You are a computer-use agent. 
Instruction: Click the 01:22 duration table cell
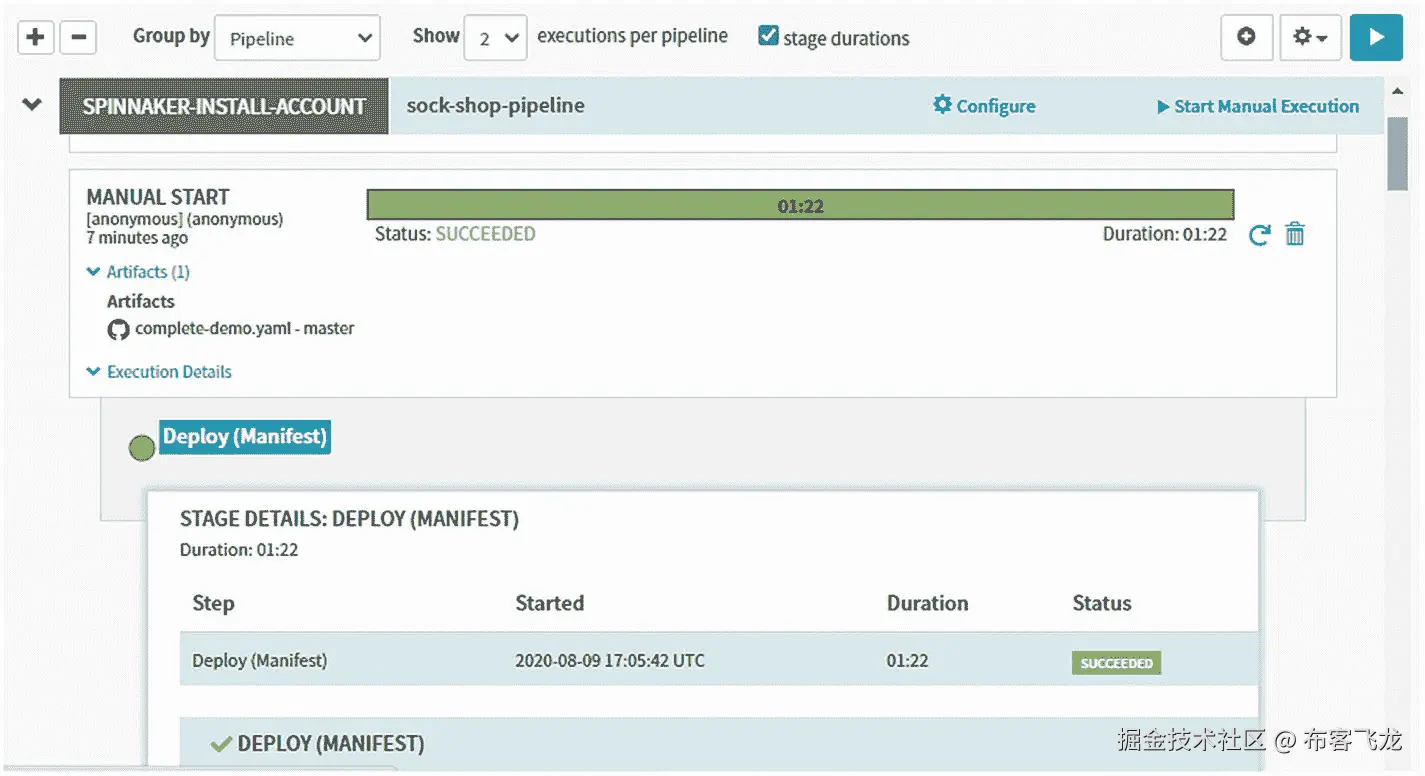(907, 661)
